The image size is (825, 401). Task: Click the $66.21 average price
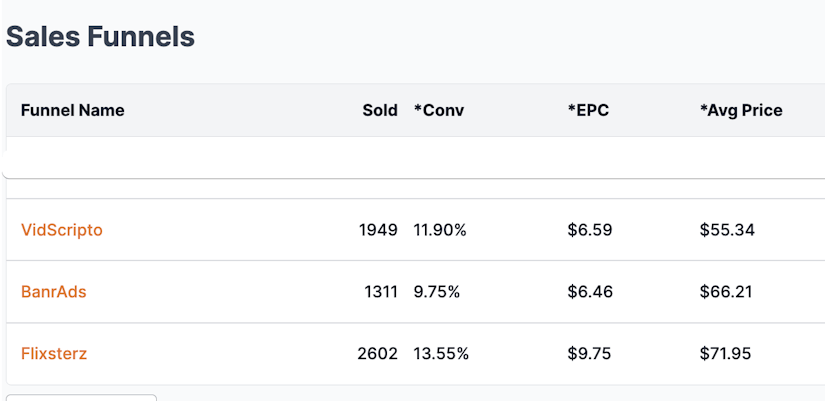point(727,292)
